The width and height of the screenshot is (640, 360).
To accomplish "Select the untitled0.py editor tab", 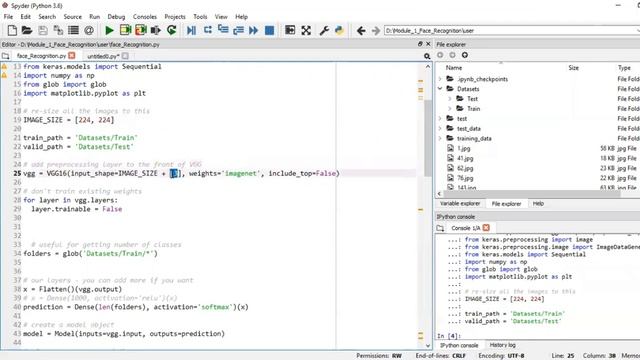I will (103, 56).
